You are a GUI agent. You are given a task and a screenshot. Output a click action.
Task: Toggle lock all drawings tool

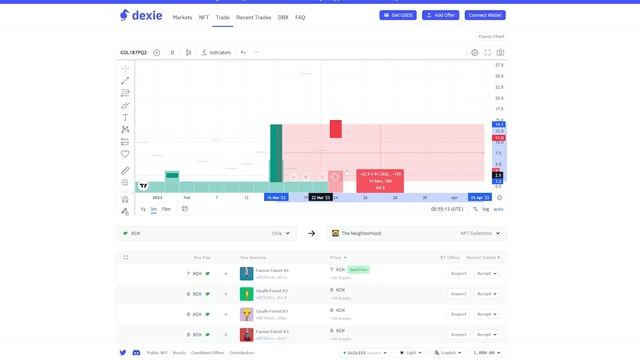[x=125, y=211]
